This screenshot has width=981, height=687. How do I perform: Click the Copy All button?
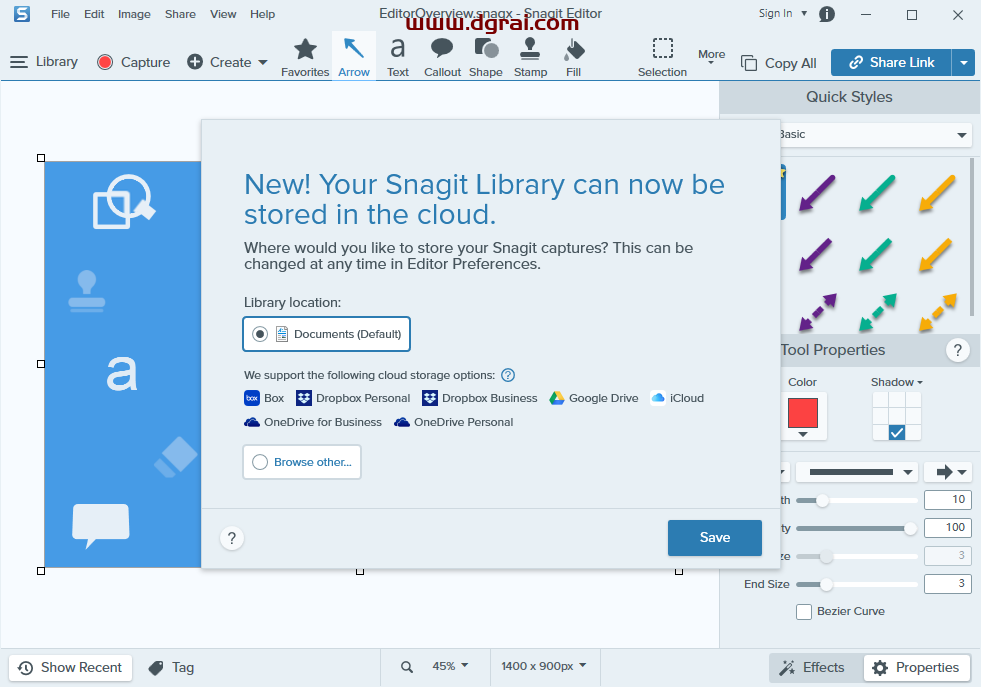pos(779,63)
